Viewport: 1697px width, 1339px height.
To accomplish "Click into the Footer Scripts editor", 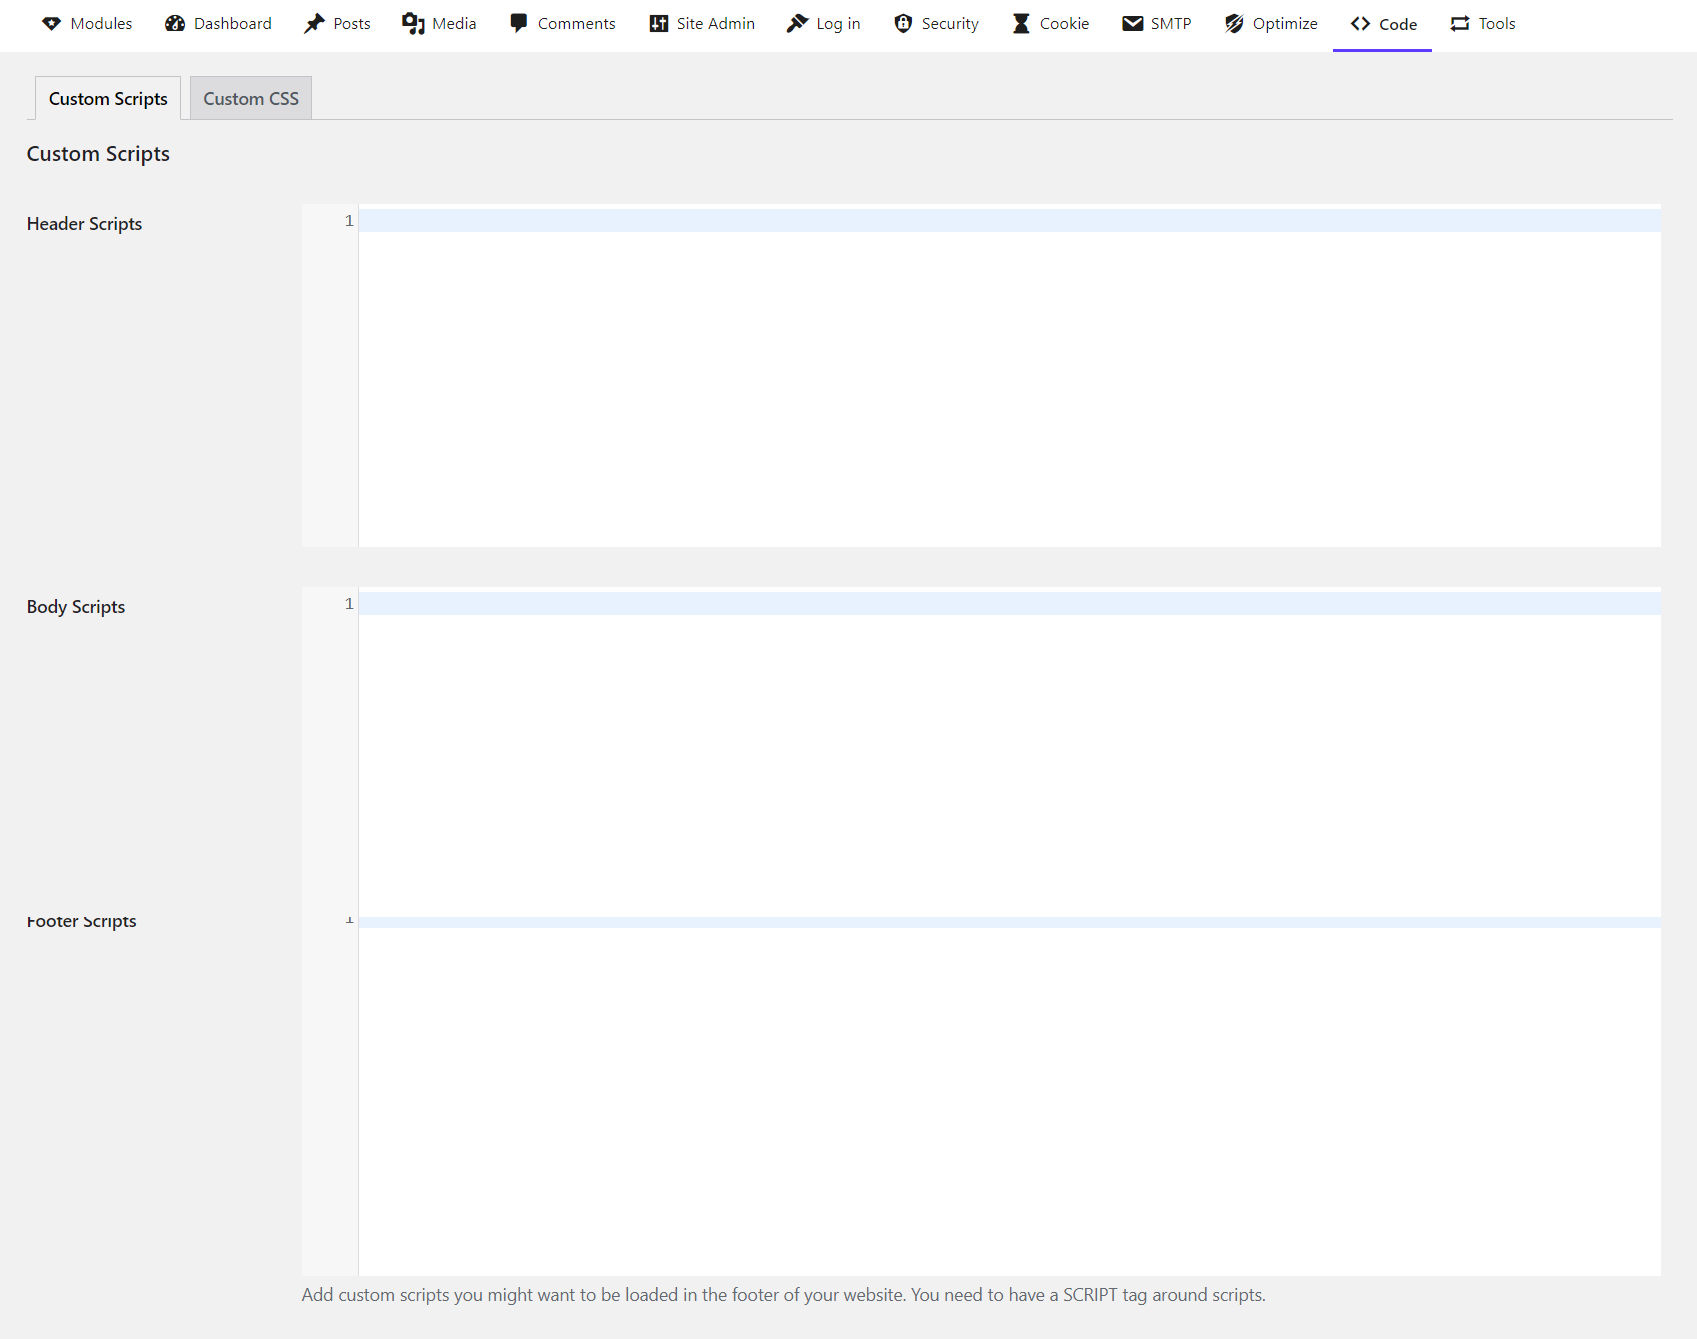I will [1008, 1100].
